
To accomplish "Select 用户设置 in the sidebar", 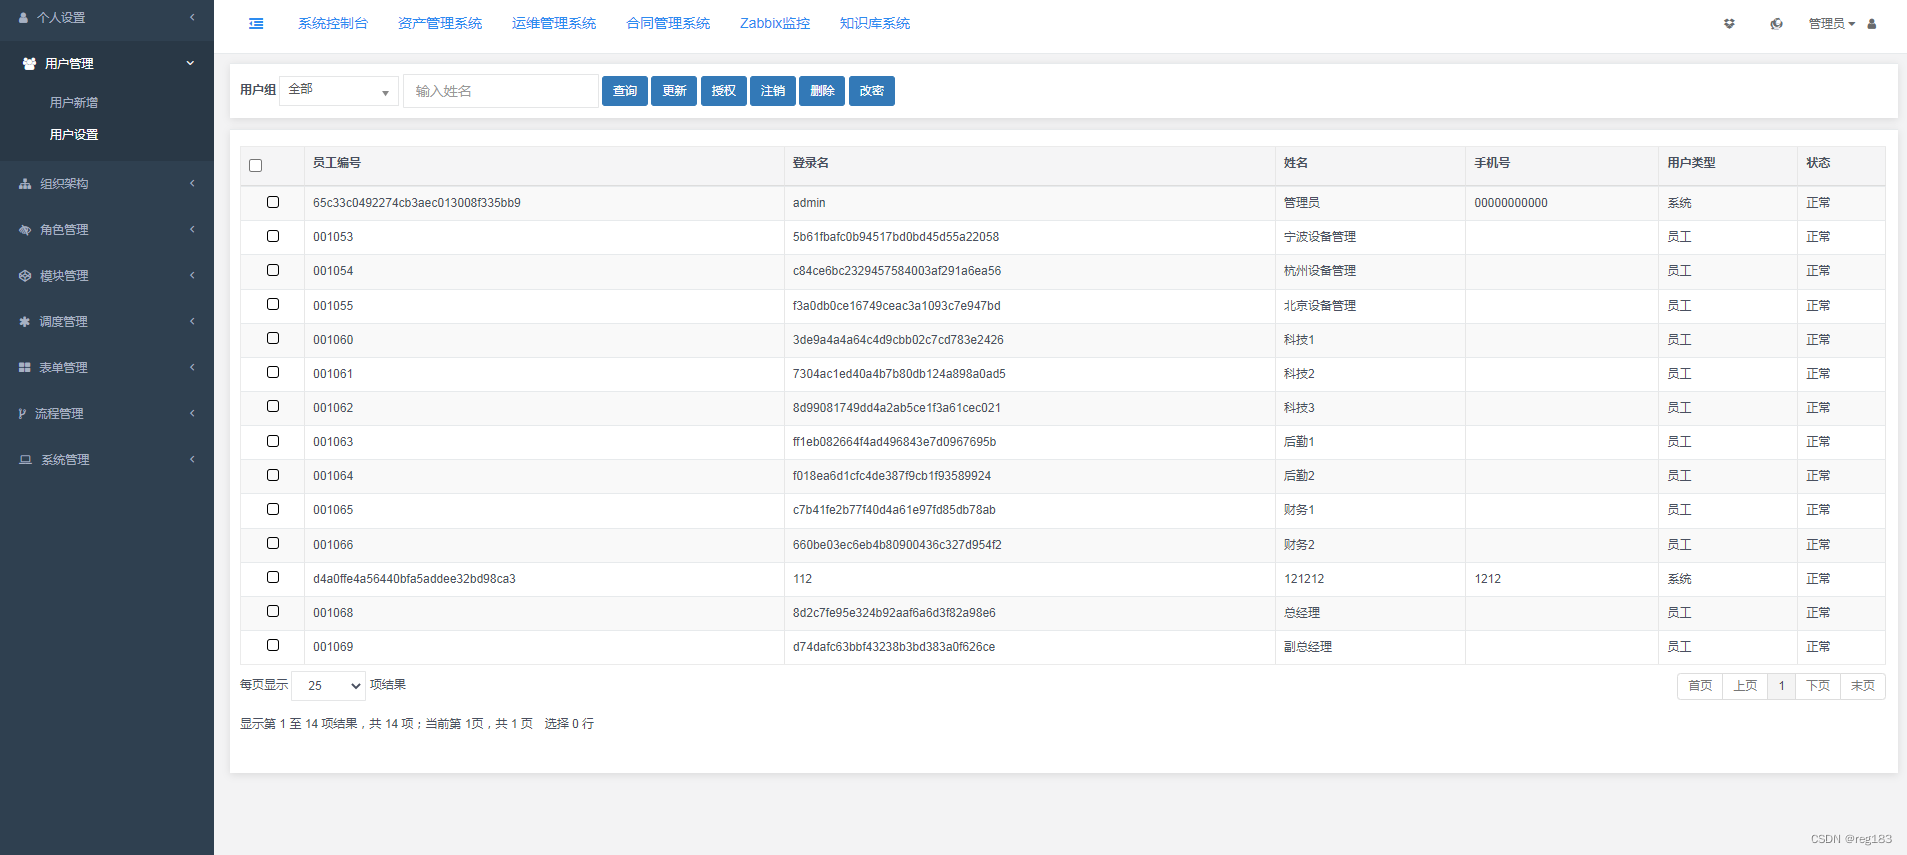I will coord(74,134).
